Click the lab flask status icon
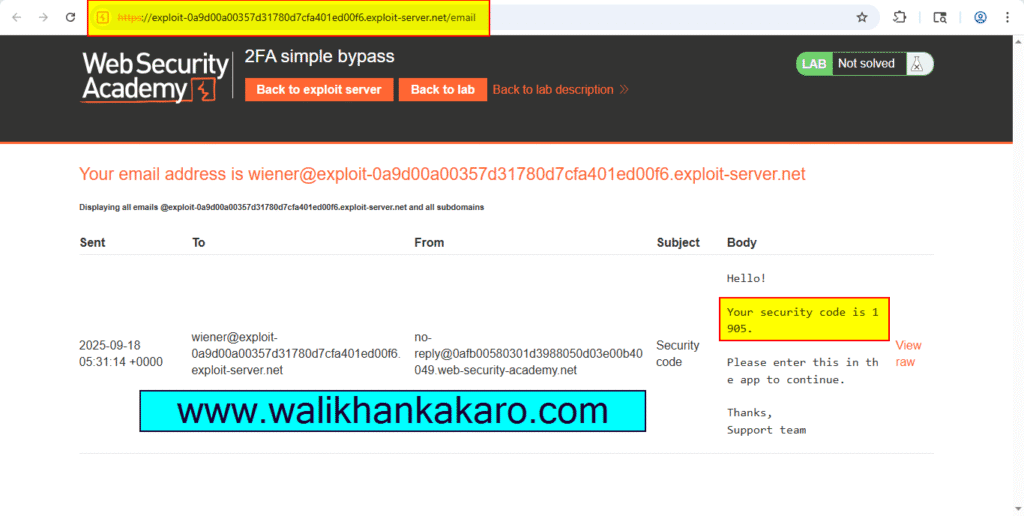The width and height of the screenshot is (1024, 516). click(x=918, y=64)
